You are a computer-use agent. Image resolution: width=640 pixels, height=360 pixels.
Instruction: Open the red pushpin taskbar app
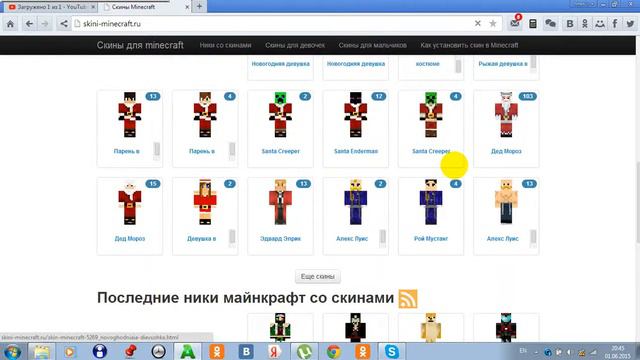click(x=130, y=351)
